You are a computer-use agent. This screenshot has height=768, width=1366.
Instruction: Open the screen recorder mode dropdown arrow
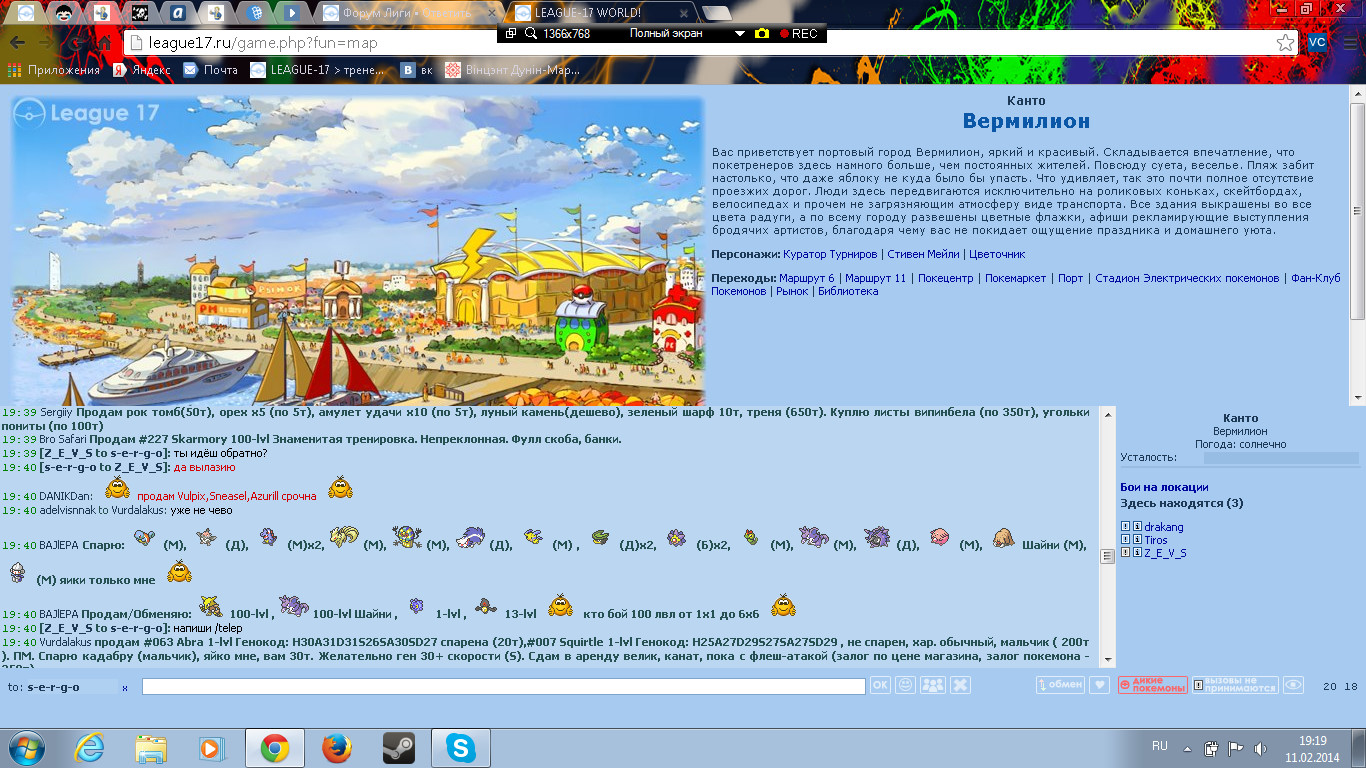point(740,34)
